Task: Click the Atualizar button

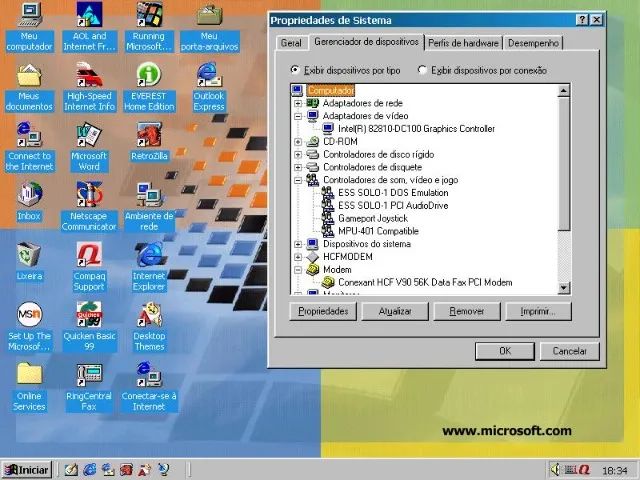Action: pos(395,311)
